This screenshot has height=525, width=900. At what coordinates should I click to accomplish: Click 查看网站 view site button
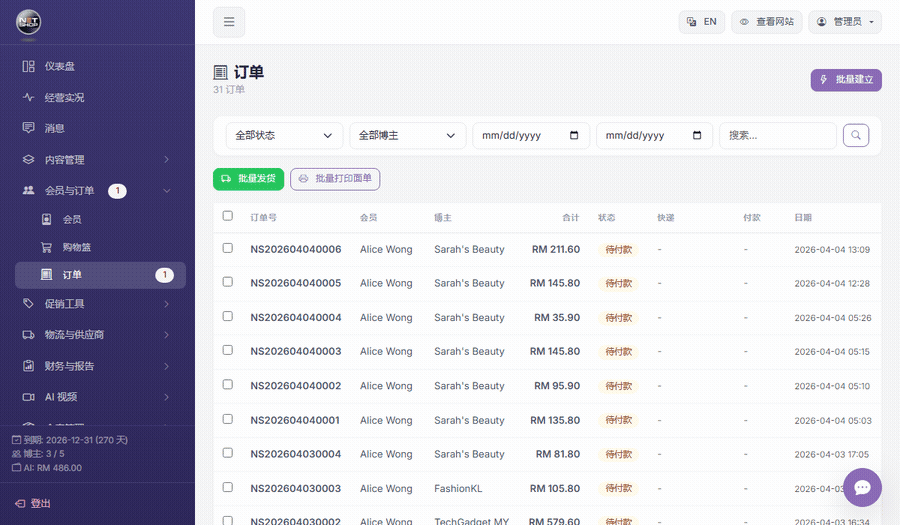pos(766,22)
